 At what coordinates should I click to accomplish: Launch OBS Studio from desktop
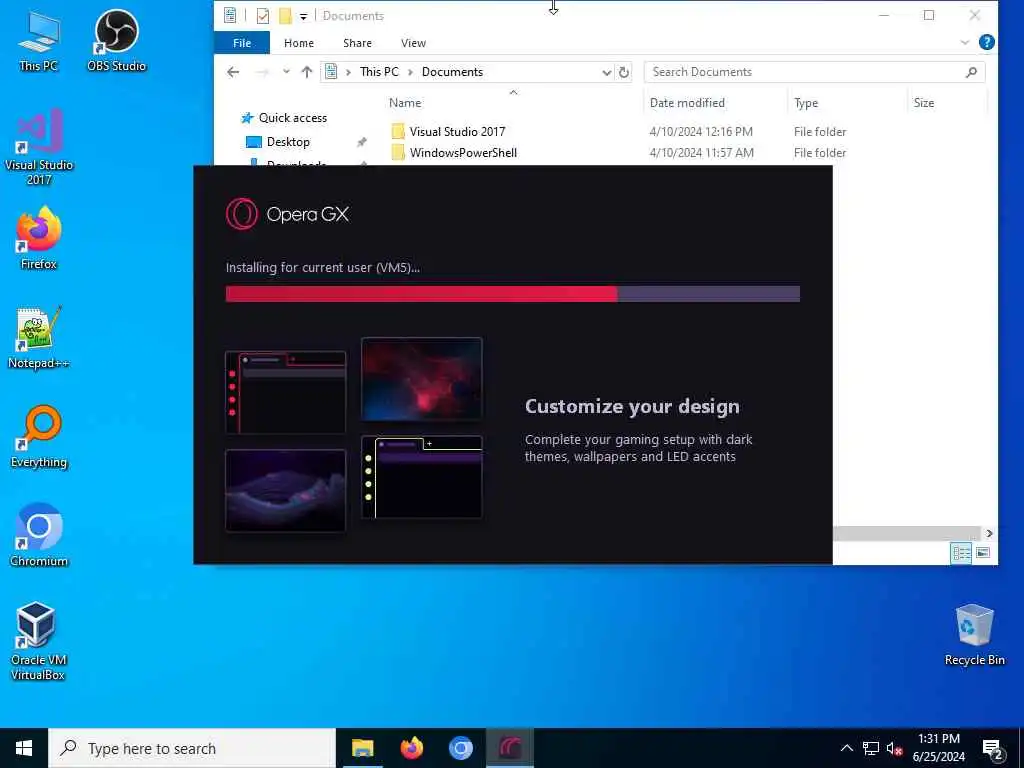(116, 40)
